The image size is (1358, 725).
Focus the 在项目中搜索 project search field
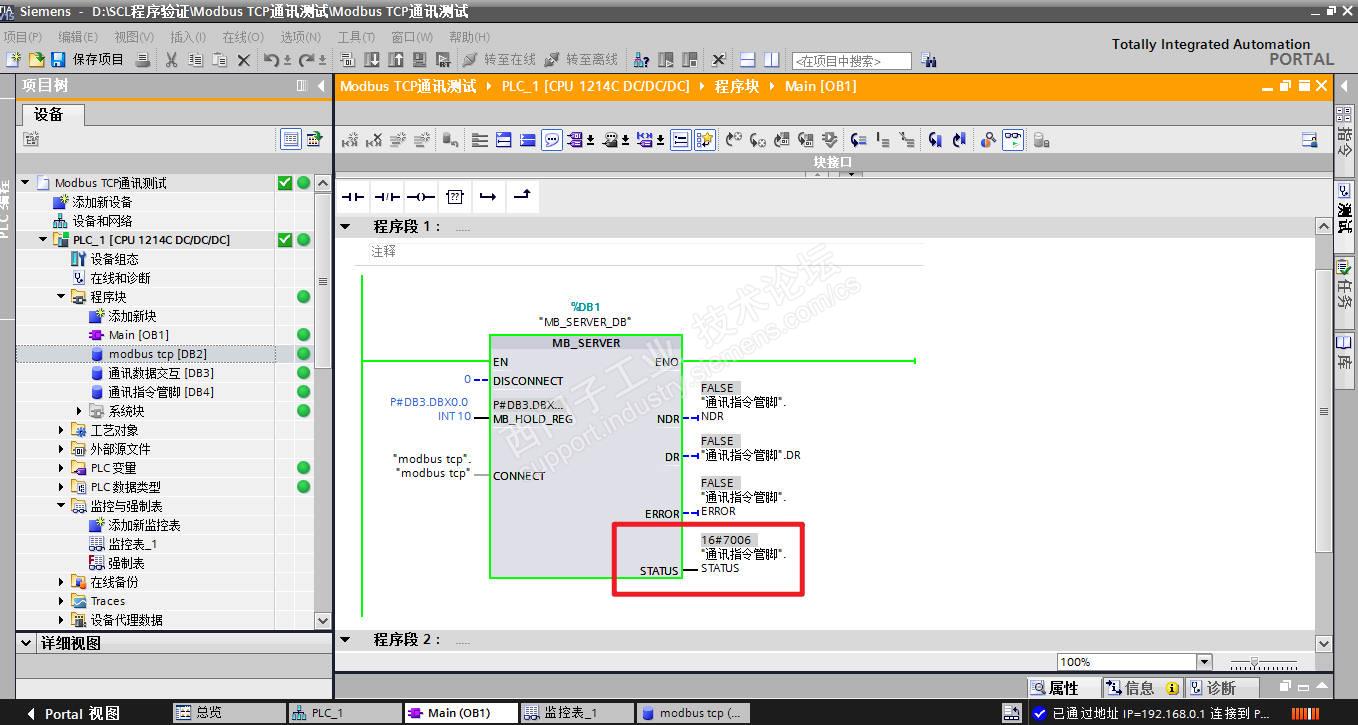[851, 61]
